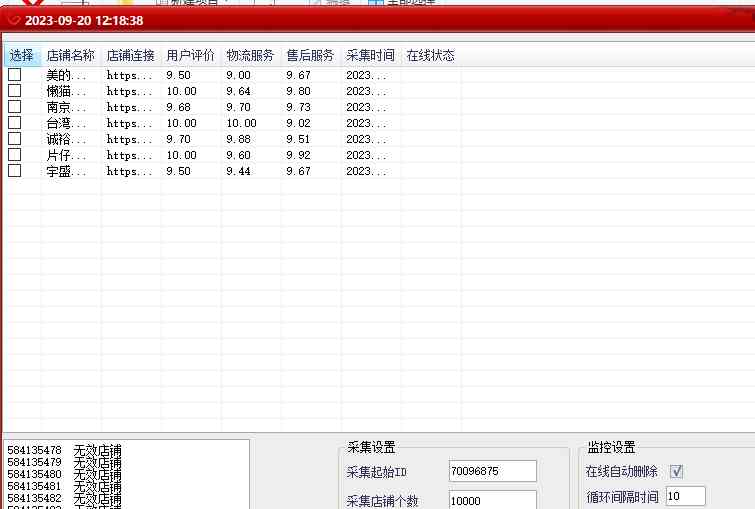Click the 采集时间 column header
The image size is (755, 509).
pyautogui.click(x=370, y=56)
